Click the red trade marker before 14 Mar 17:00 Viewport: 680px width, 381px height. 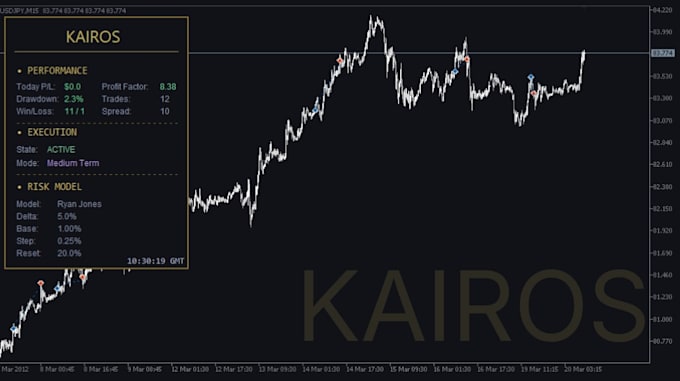pyautogui.click(x=340, y=61)
